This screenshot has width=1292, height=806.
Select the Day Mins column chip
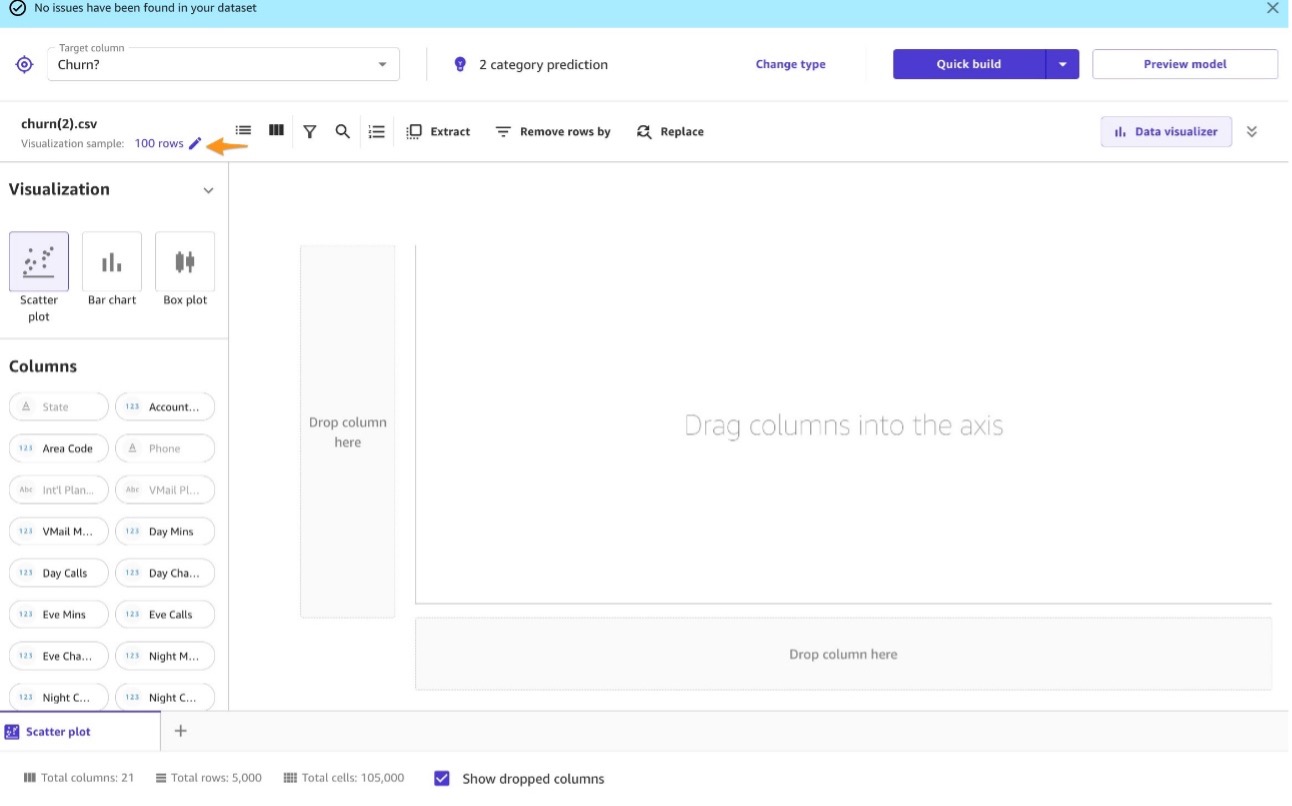[165, 532]
